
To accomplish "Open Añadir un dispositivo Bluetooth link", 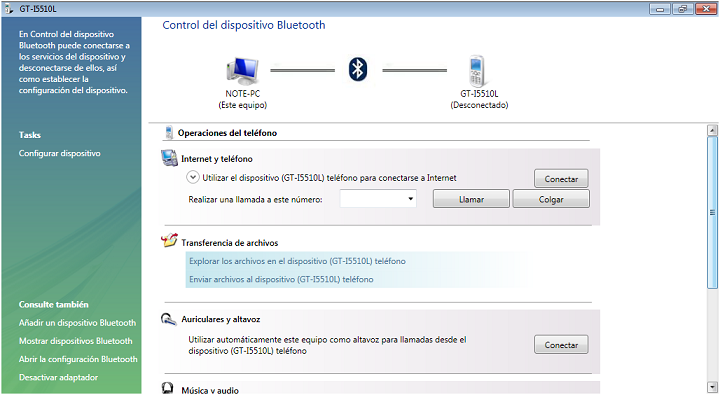I will 77,323.
